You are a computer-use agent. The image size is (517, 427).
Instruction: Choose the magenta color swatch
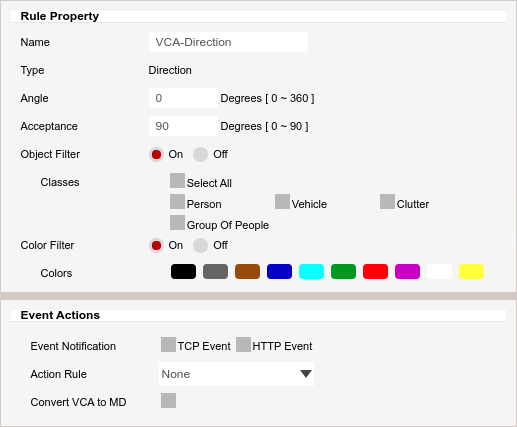click(x=407, y=271)
